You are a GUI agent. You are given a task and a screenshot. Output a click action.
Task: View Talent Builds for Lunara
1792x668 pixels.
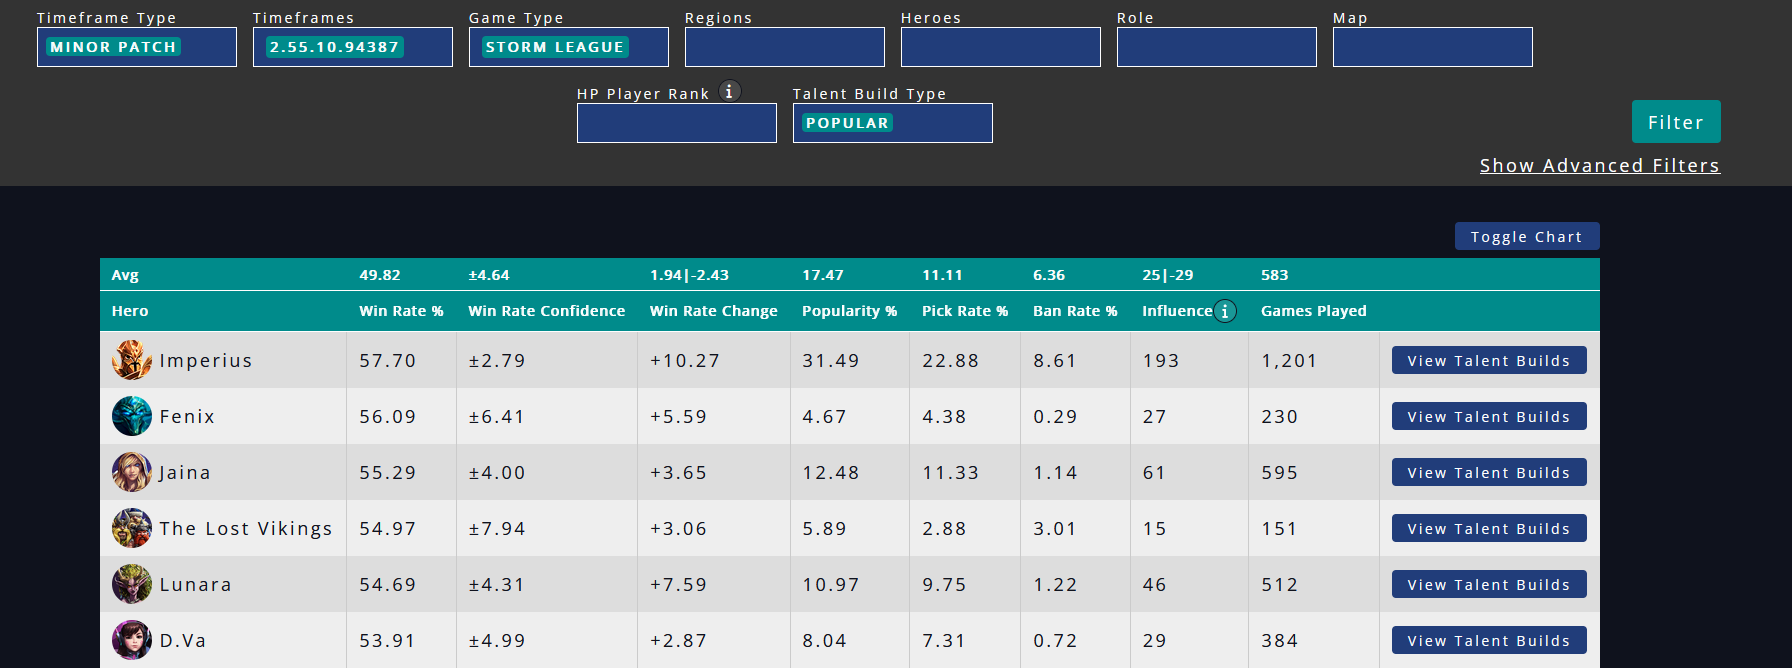point(1489,584)
